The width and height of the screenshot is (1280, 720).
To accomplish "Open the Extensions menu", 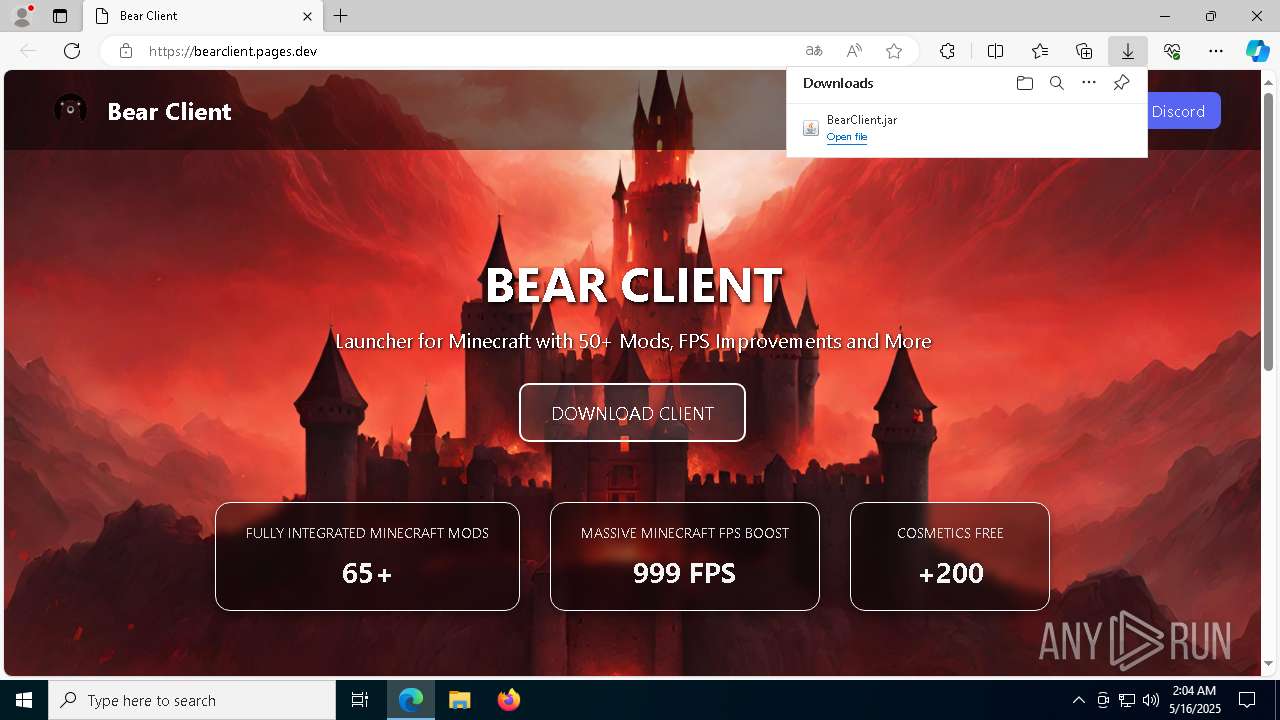I will tap(947, 51).
